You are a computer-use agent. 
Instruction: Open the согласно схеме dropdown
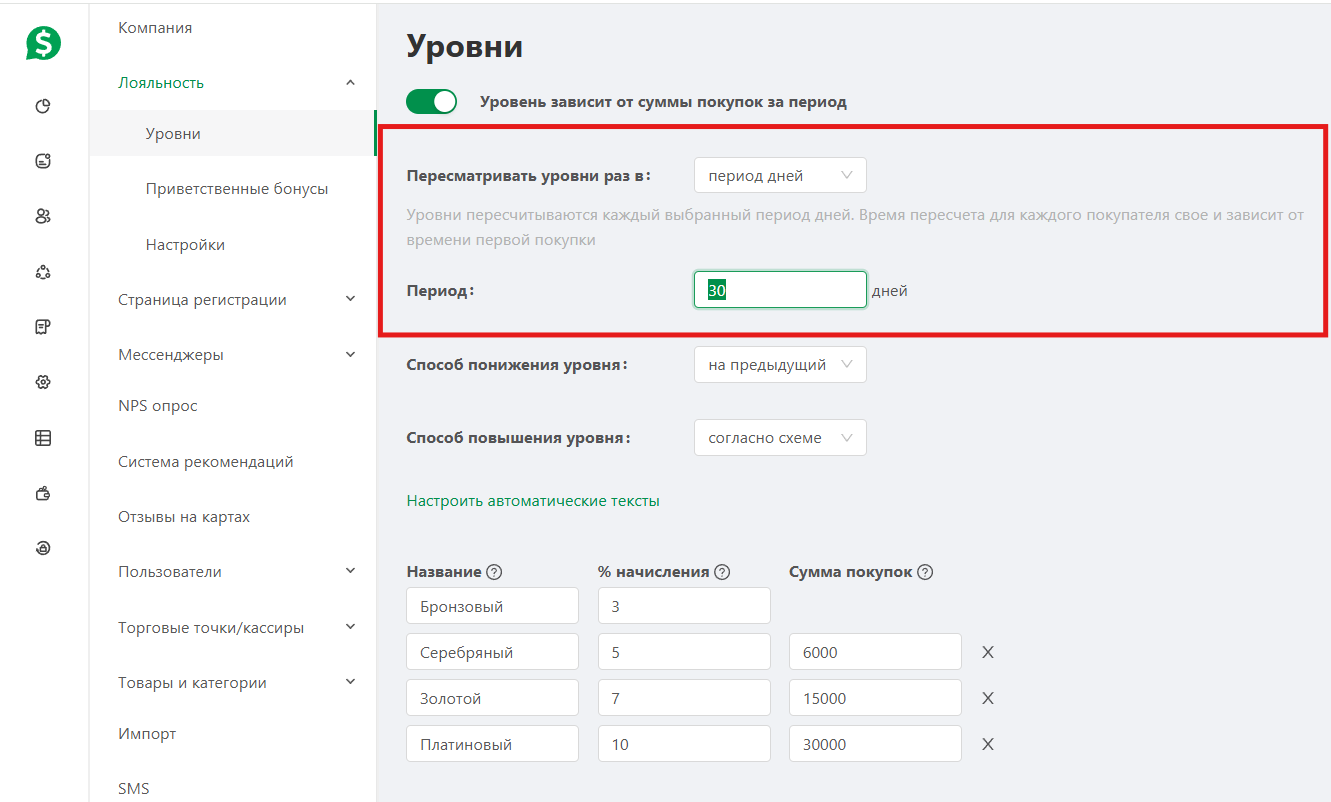780,438
